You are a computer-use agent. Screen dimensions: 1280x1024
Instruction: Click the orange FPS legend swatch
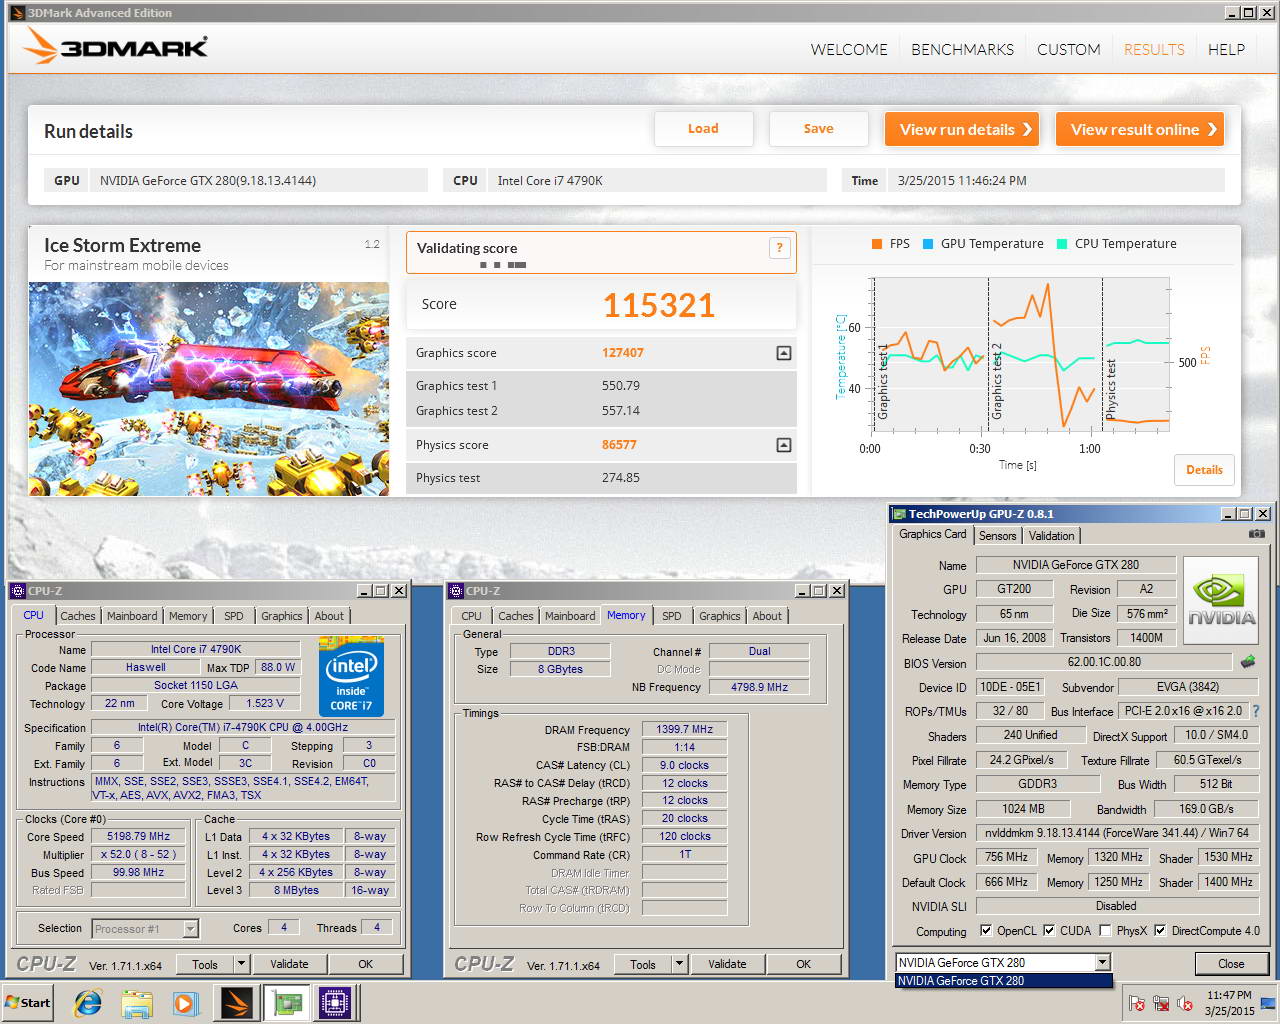tap(877, 243)
